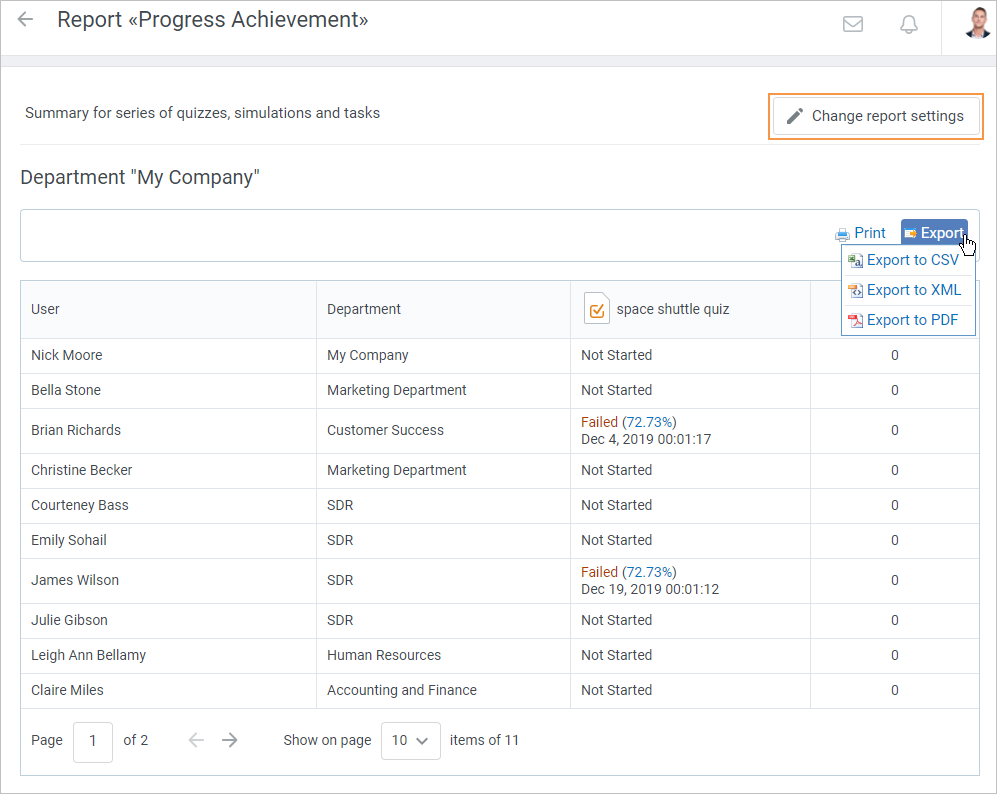Go to the previous page arrow
This screenshot has height=794, width=997.
196,740
